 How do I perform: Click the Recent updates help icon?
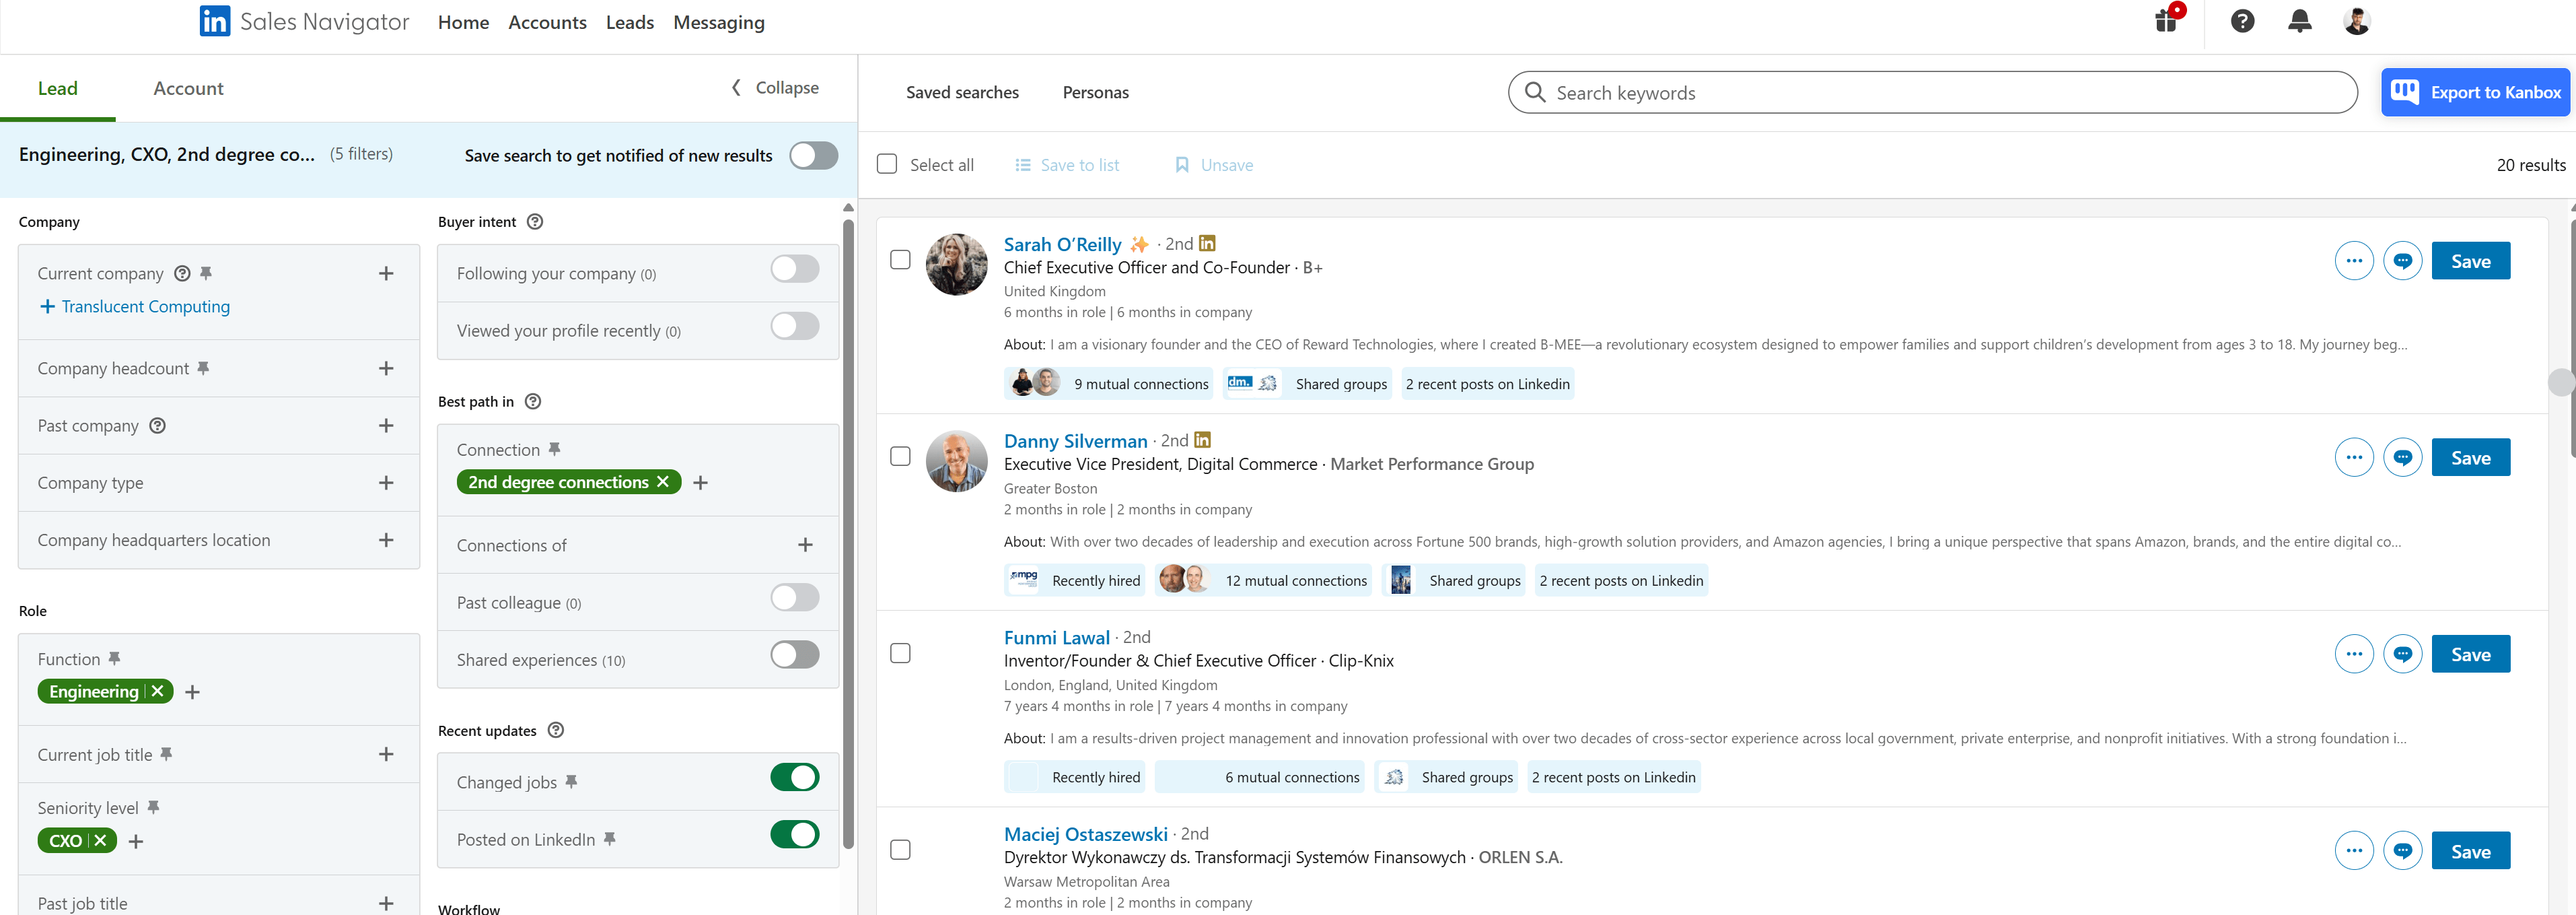click(556, 731)
